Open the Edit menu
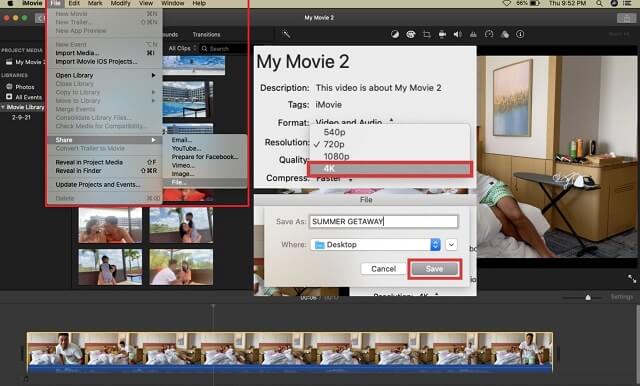 (74, 3)
